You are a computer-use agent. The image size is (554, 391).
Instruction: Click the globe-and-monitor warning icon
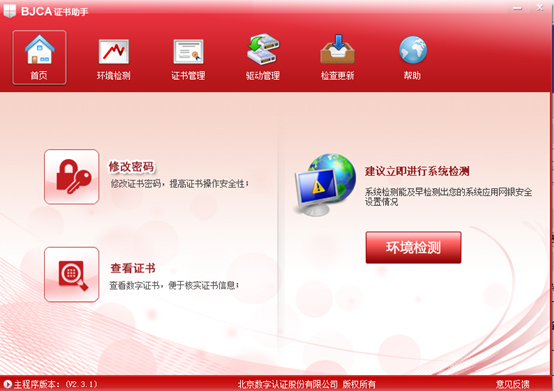coord(325,185)
